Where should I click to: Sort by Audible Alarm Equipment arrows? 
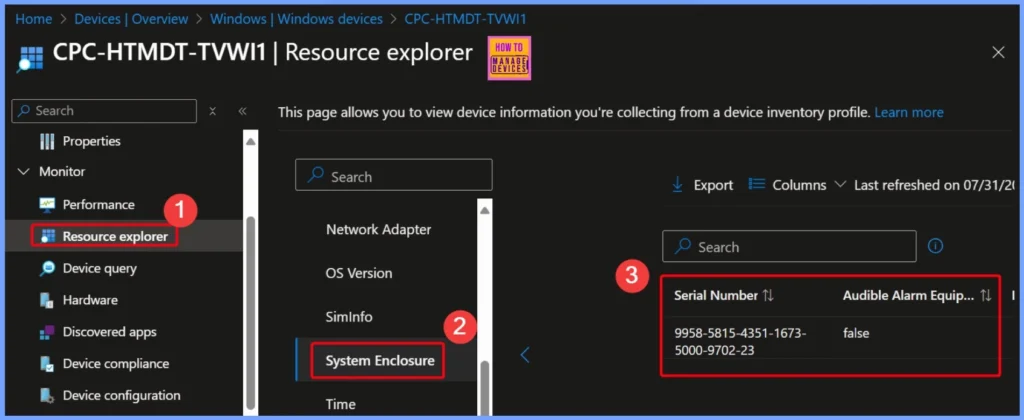pyautogui.click(x=986, y=296)
